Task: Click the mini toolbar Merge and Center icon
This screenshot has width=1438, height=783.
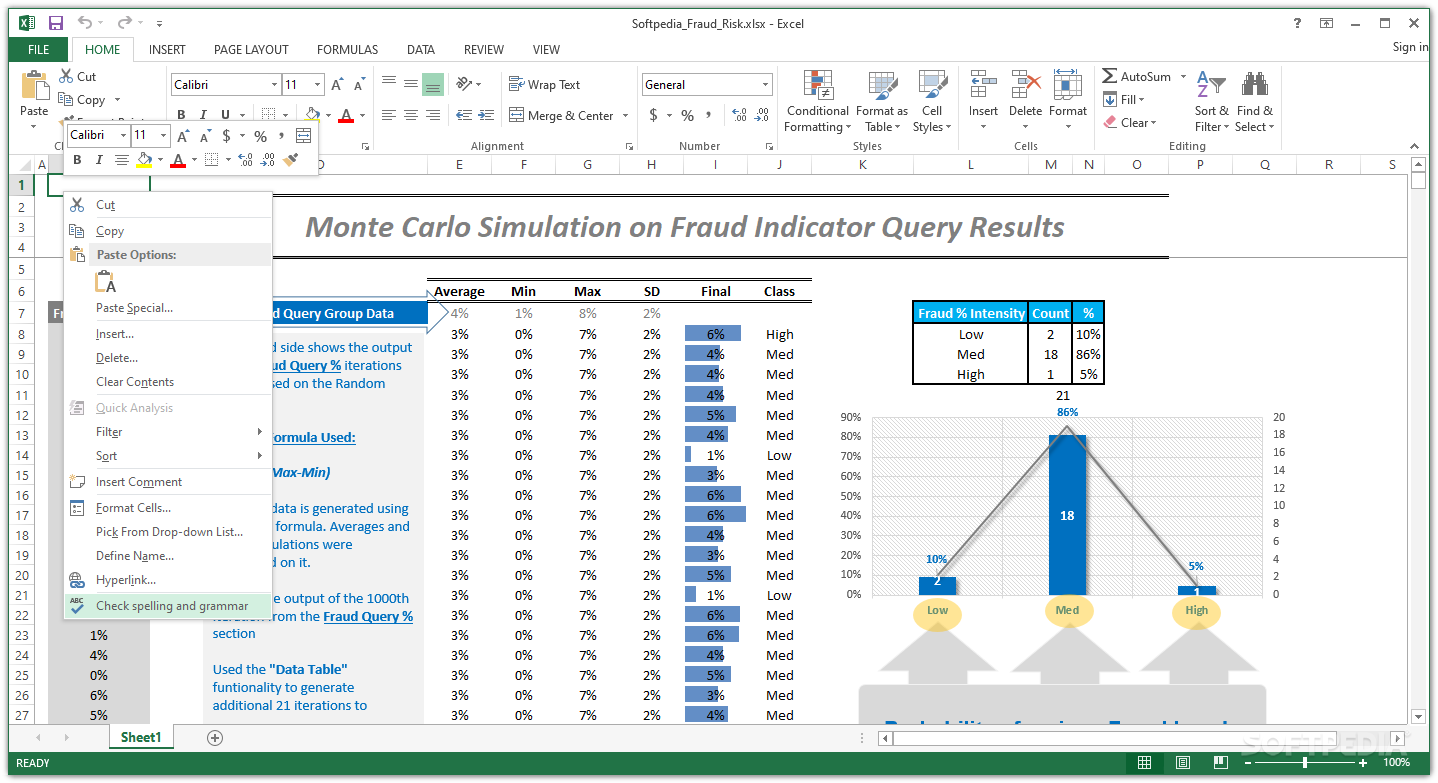Action: [304, 135]
